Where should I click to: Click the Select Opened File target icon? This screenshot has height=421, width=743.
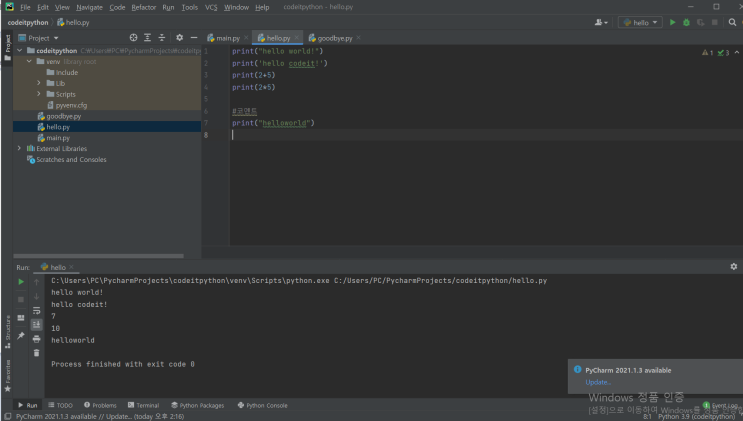[x=133, y=38]
